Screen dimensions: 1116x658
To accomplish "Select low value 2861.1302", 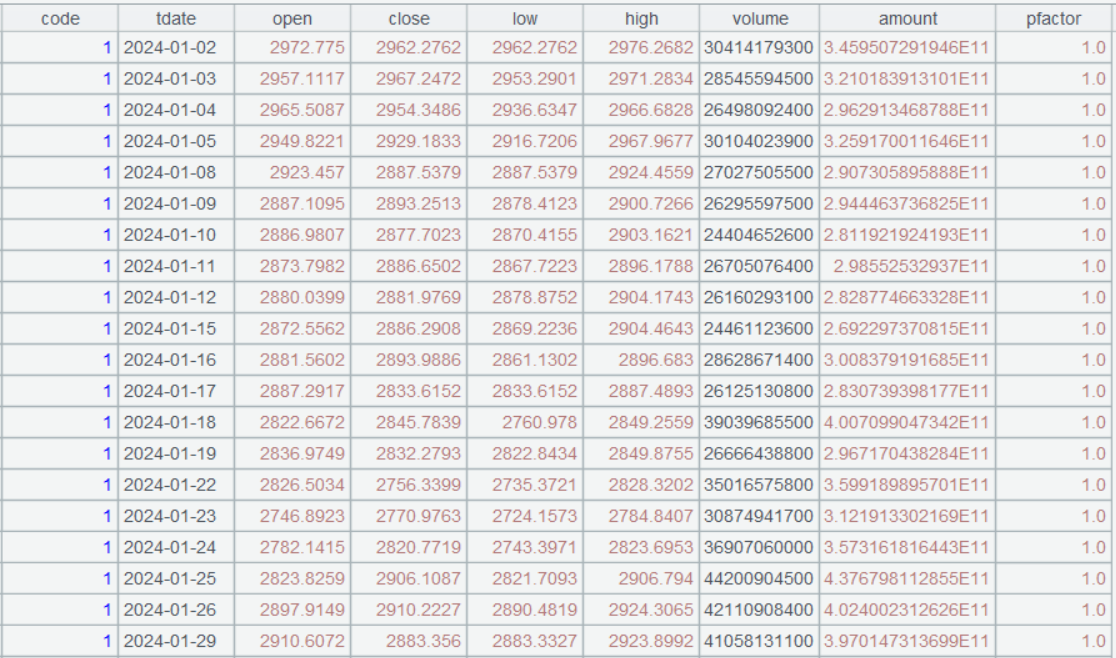I will pos(525,361).
